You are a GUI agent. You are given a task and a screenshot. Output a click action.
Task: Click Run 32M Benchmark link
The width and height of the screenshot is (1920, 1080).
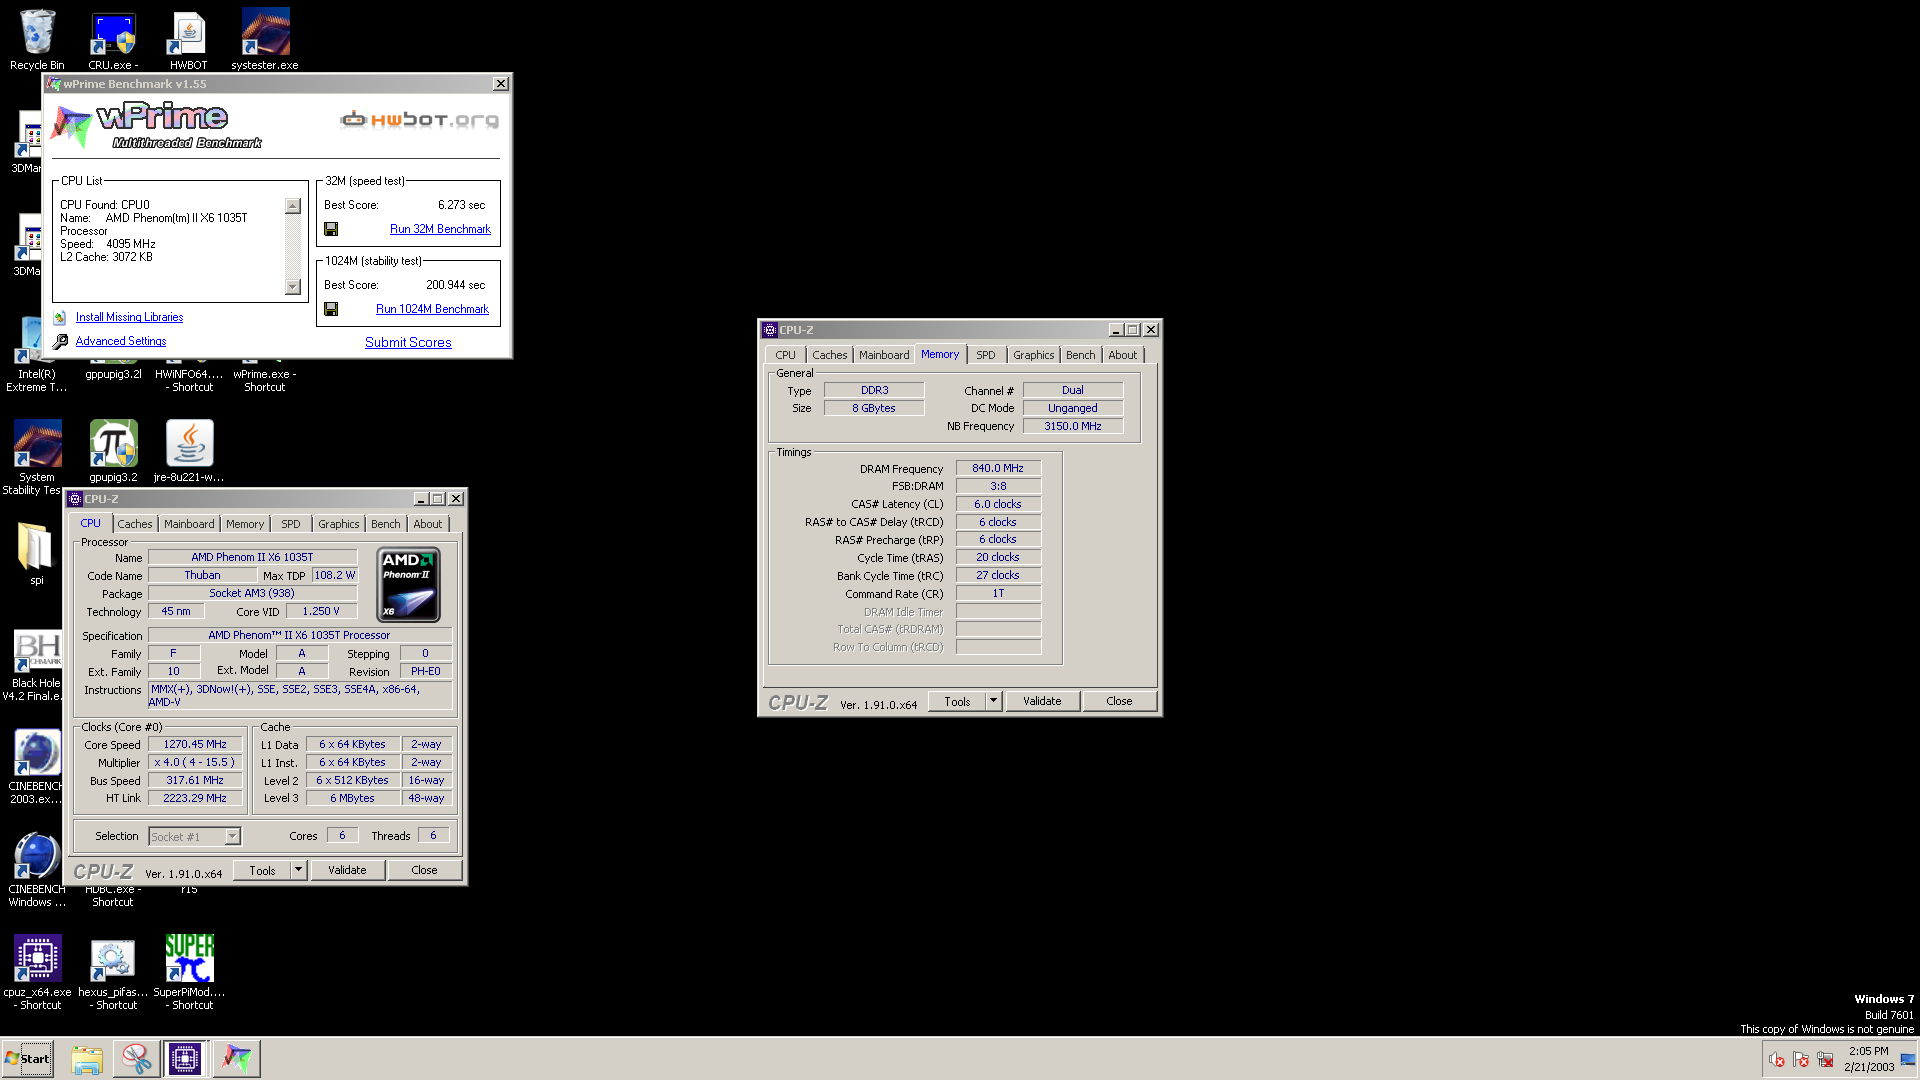pos(440,229)
